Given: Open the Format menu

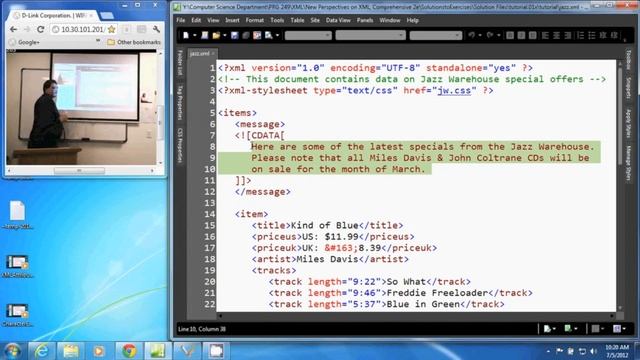Looking at the screenshot, I should [255, 20].
